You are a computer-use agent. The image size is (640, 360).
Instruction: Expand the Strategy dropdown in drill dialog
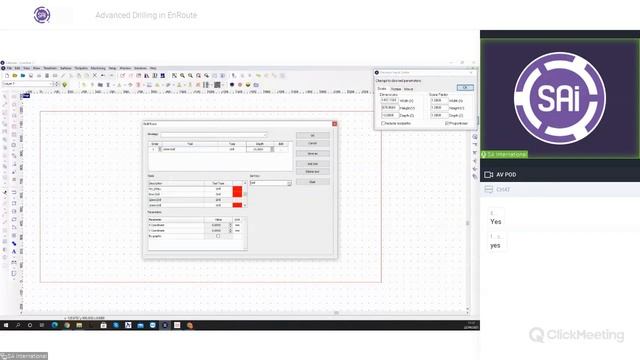point(214,134)
